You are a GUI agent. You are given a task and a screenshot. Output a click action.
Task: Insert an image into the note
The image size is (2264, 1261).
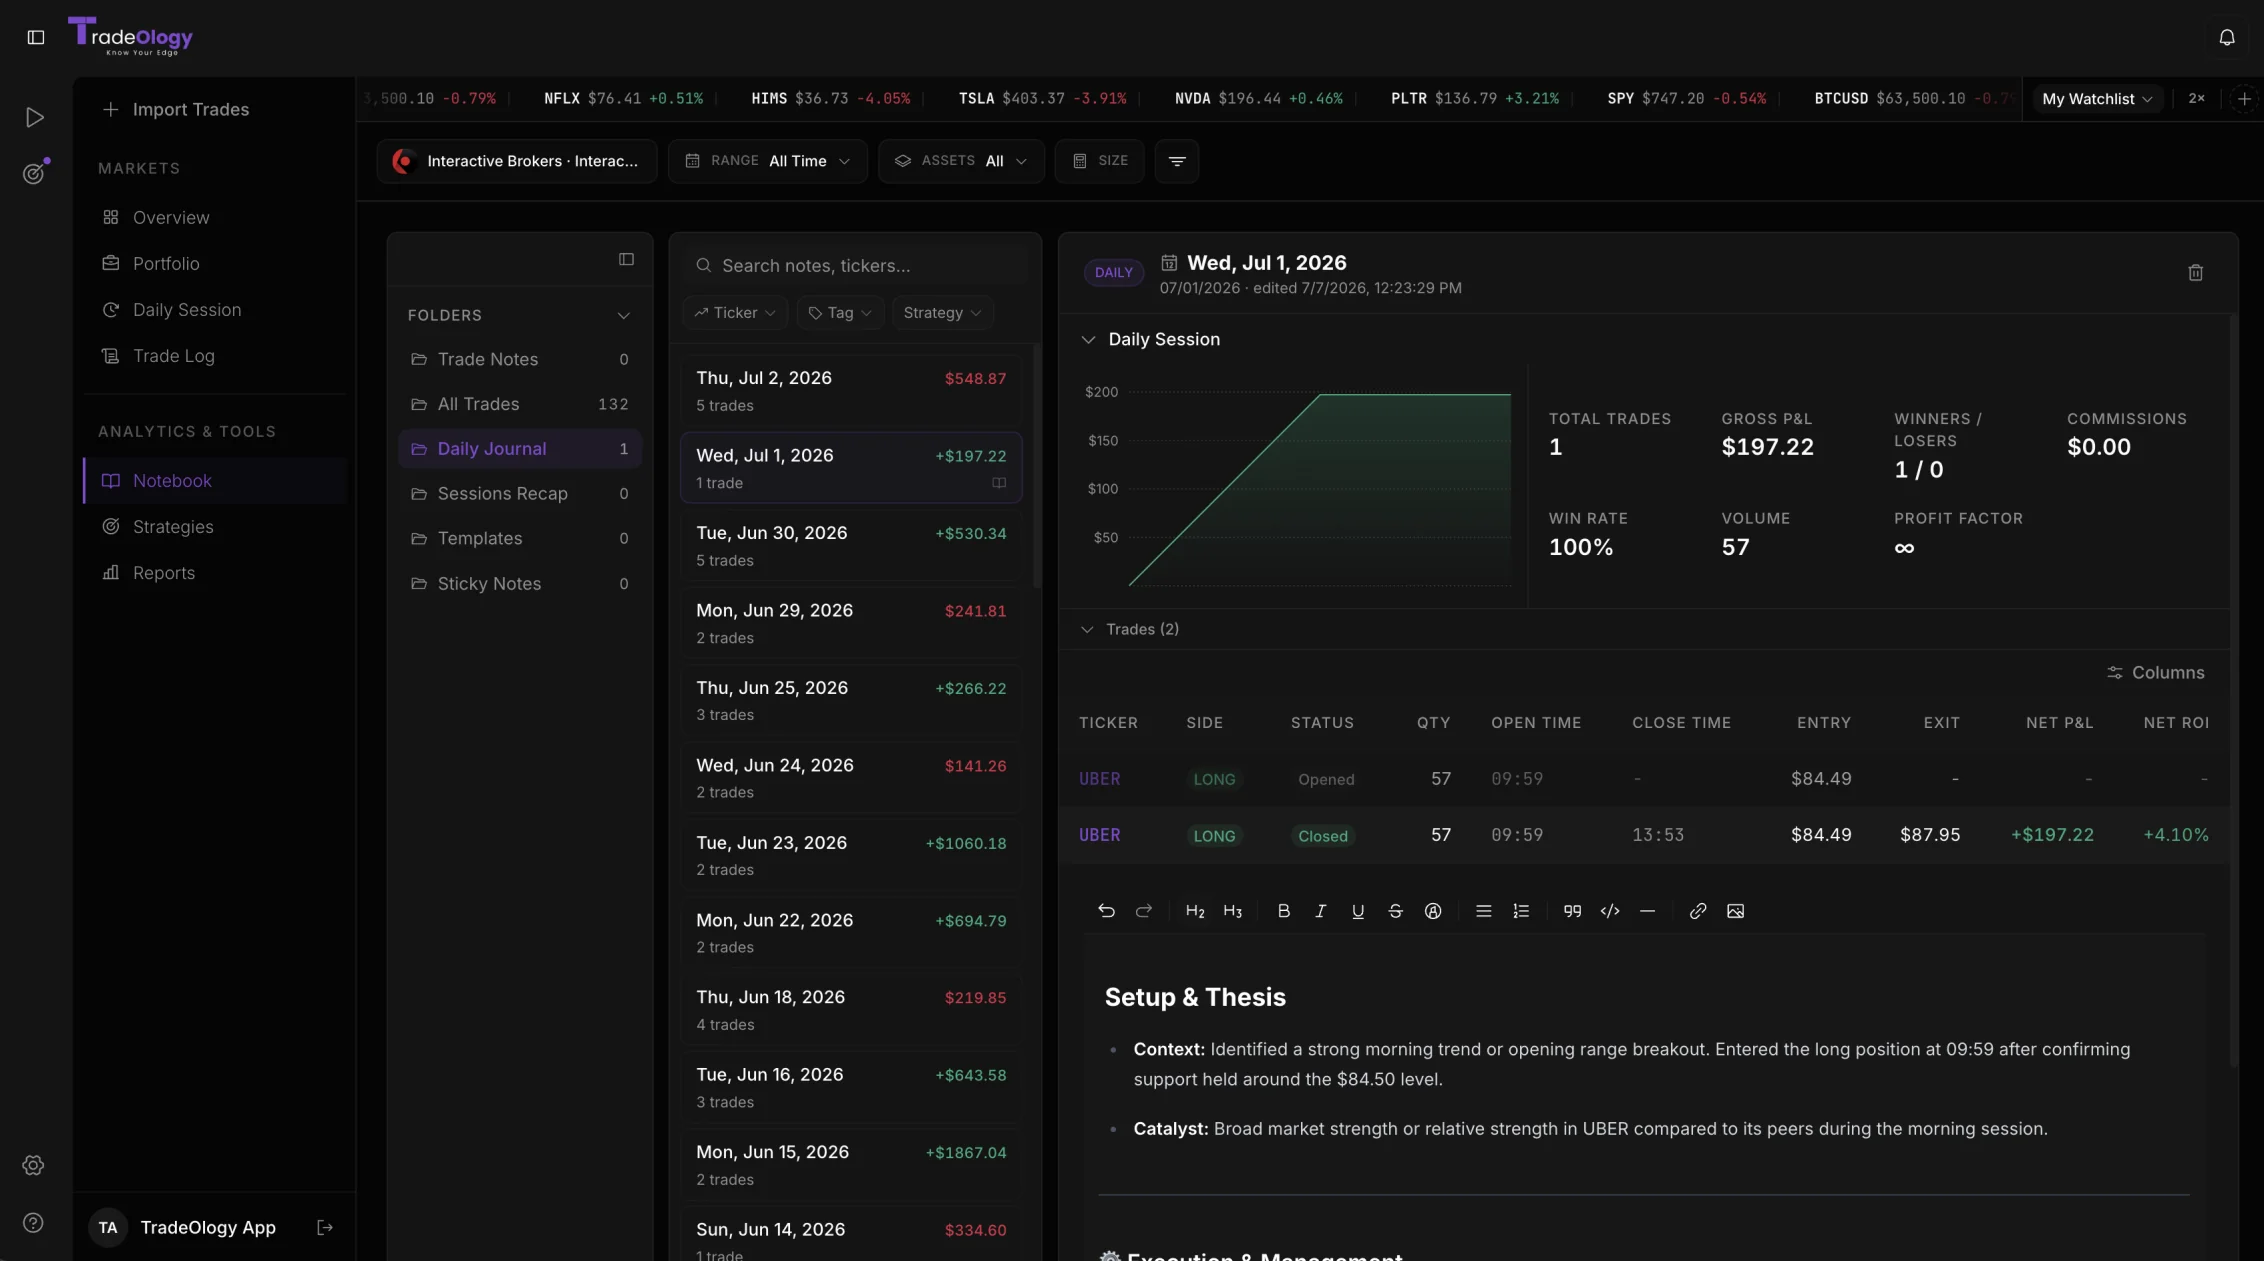coord(1735,911)
